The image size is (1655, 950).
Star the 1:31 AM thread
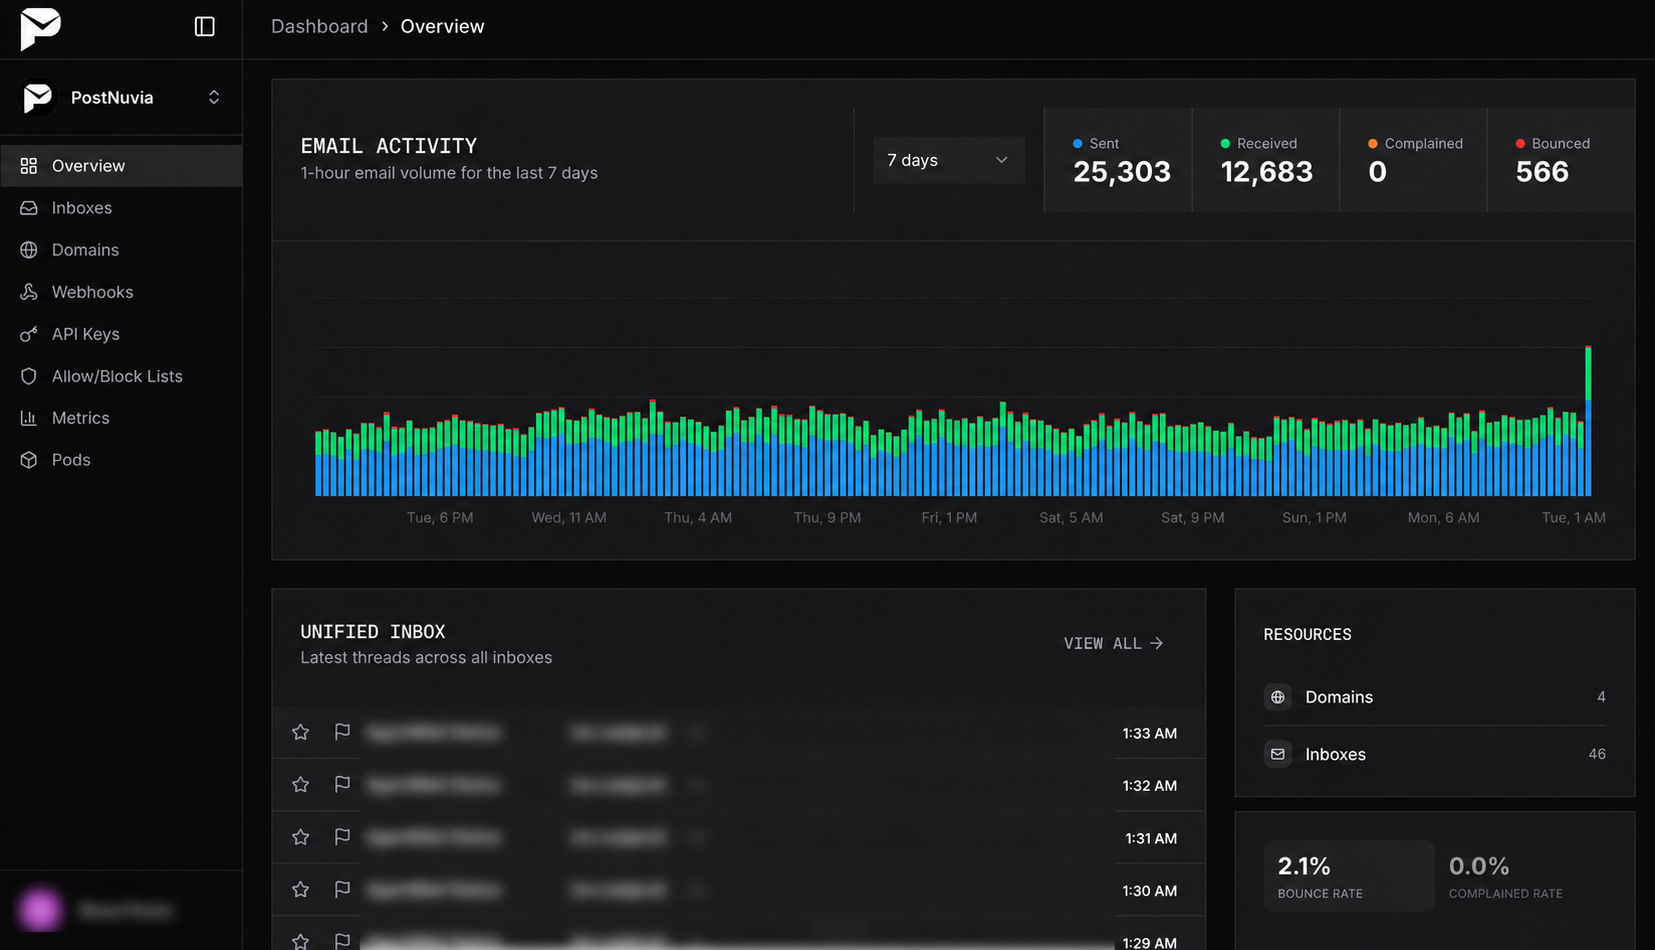[300, 837]
